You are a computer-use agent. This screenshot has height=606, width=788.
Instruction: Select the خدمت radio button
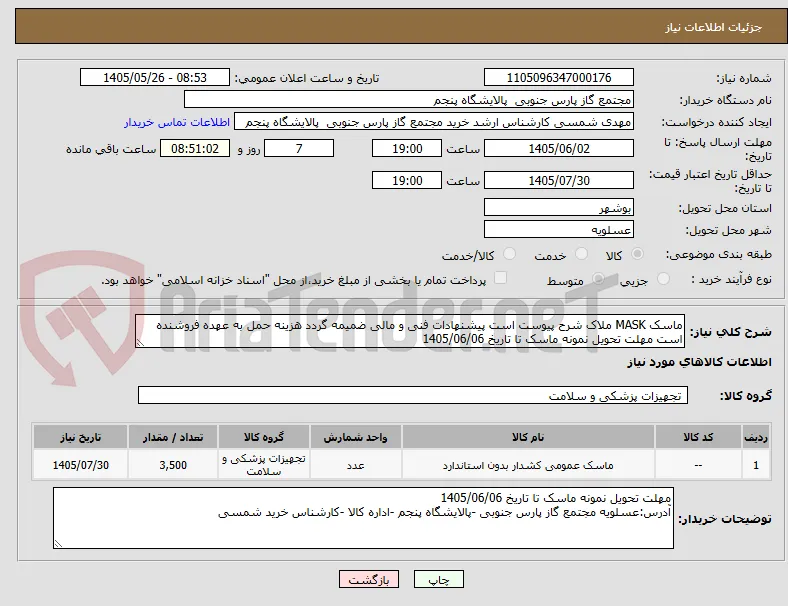tap(581, 254)
